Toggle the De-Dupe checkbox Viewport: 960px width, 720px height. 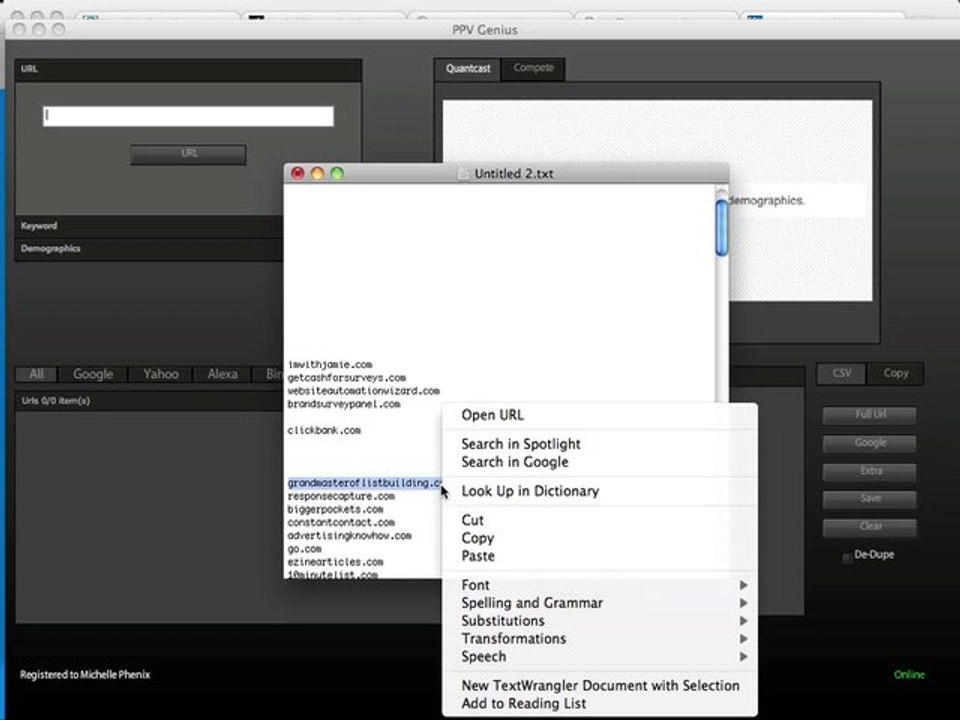pyautogui.click(x=847, y=557)
